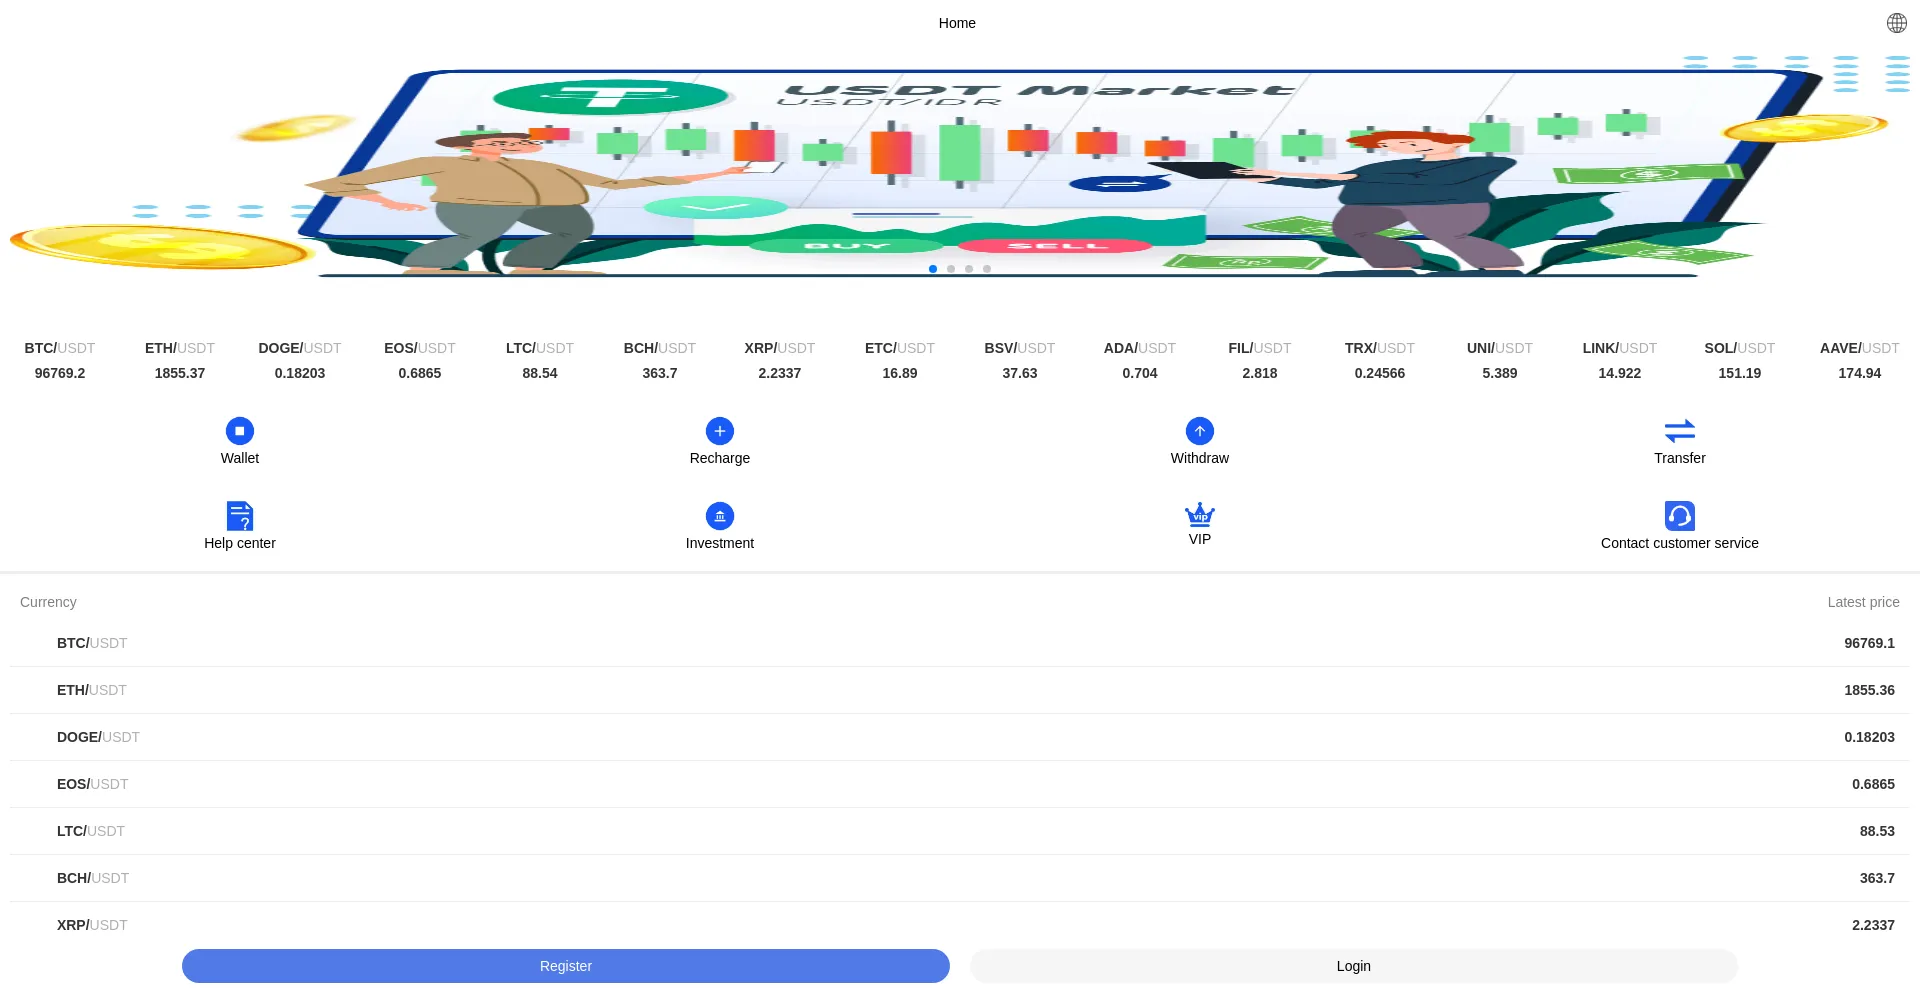
Task: Open the language selector globe
Action: [1896, 22]
